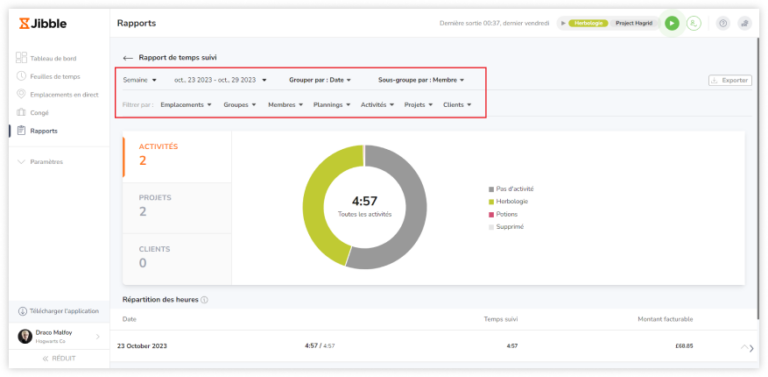768x377 pixels.
Task: Open Sous-groupe par : Membre dropdown
Action: [421, 80]
